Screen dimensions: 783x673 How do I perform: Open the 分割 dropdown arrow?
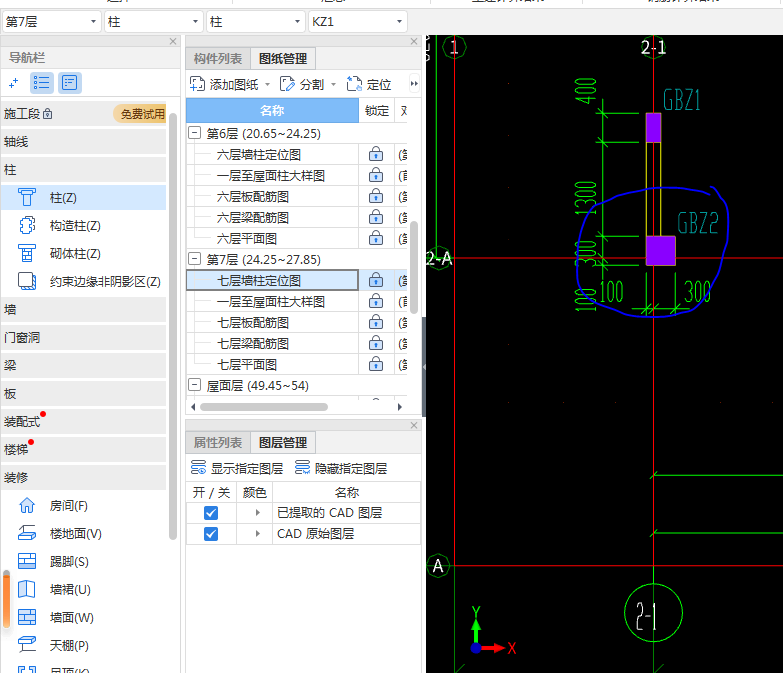(334, 84)
